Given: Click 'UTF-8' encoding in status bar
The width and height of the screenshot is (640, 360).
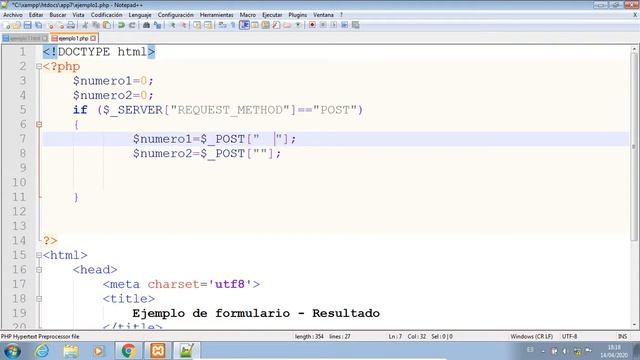Looking at the screenshot, I should point(569,336).
